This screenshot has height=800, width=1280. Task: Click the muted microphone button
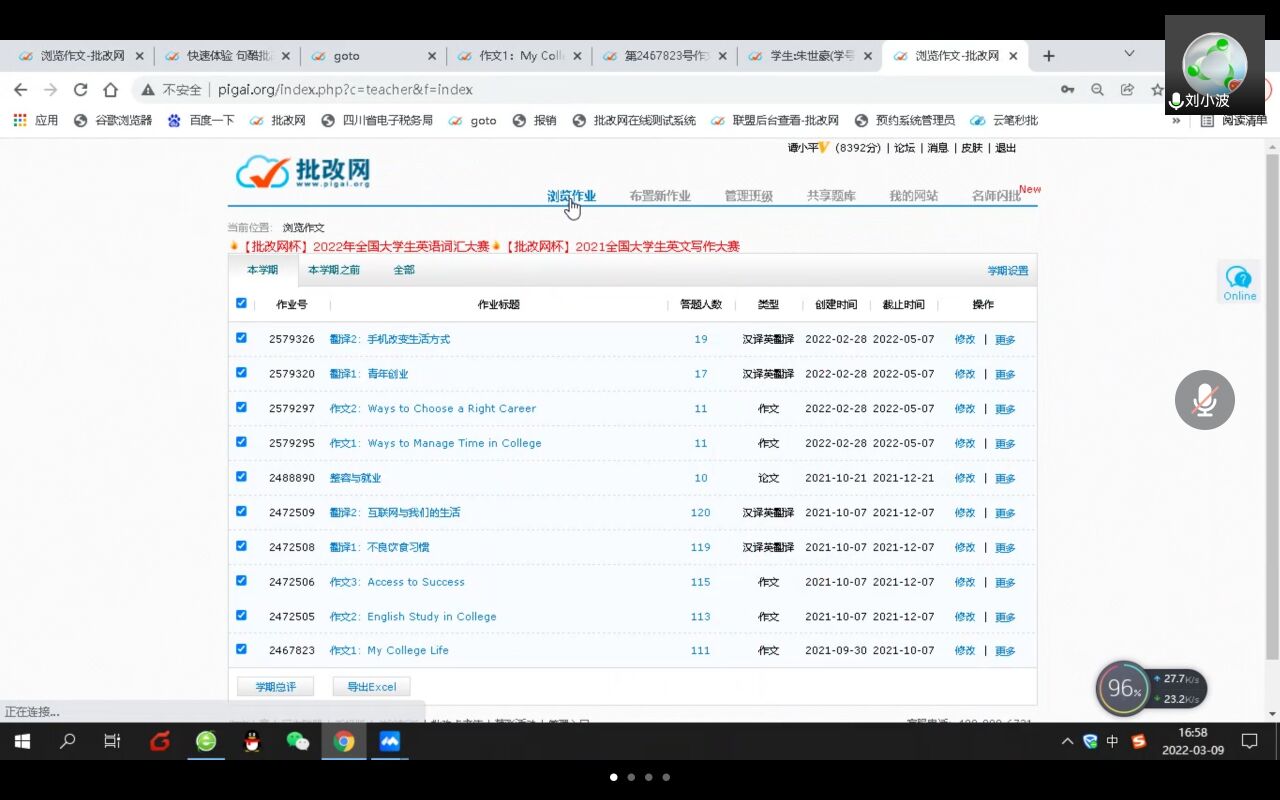(1204, 400)
